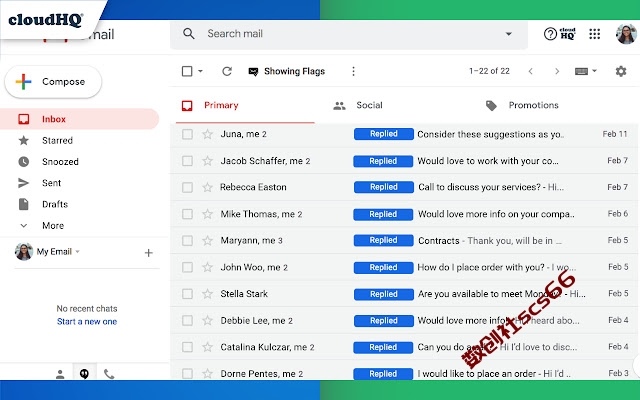Image resolution: width=640 pixels, height=400 pixels.
Task: Open the account profile picture
Action: click(626, 34)
